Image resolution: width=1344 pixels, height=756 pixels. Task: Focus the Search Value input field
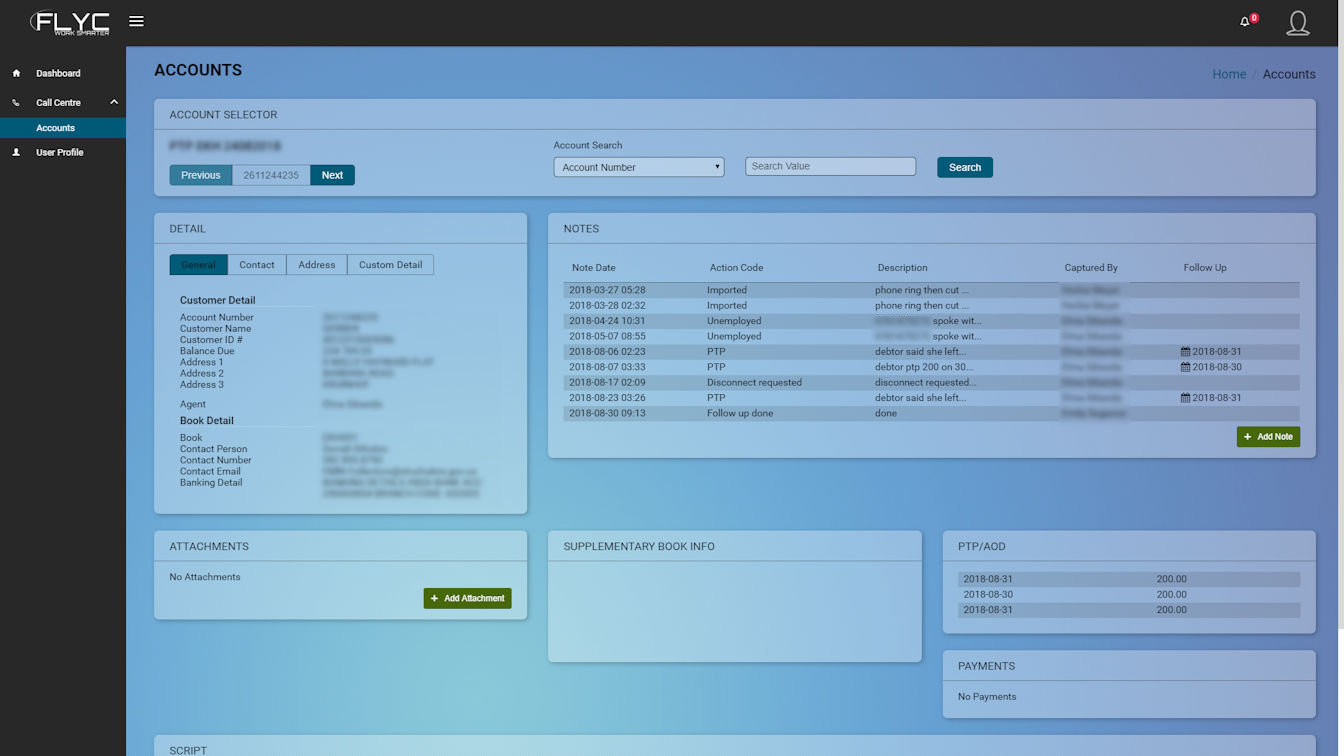830,166
